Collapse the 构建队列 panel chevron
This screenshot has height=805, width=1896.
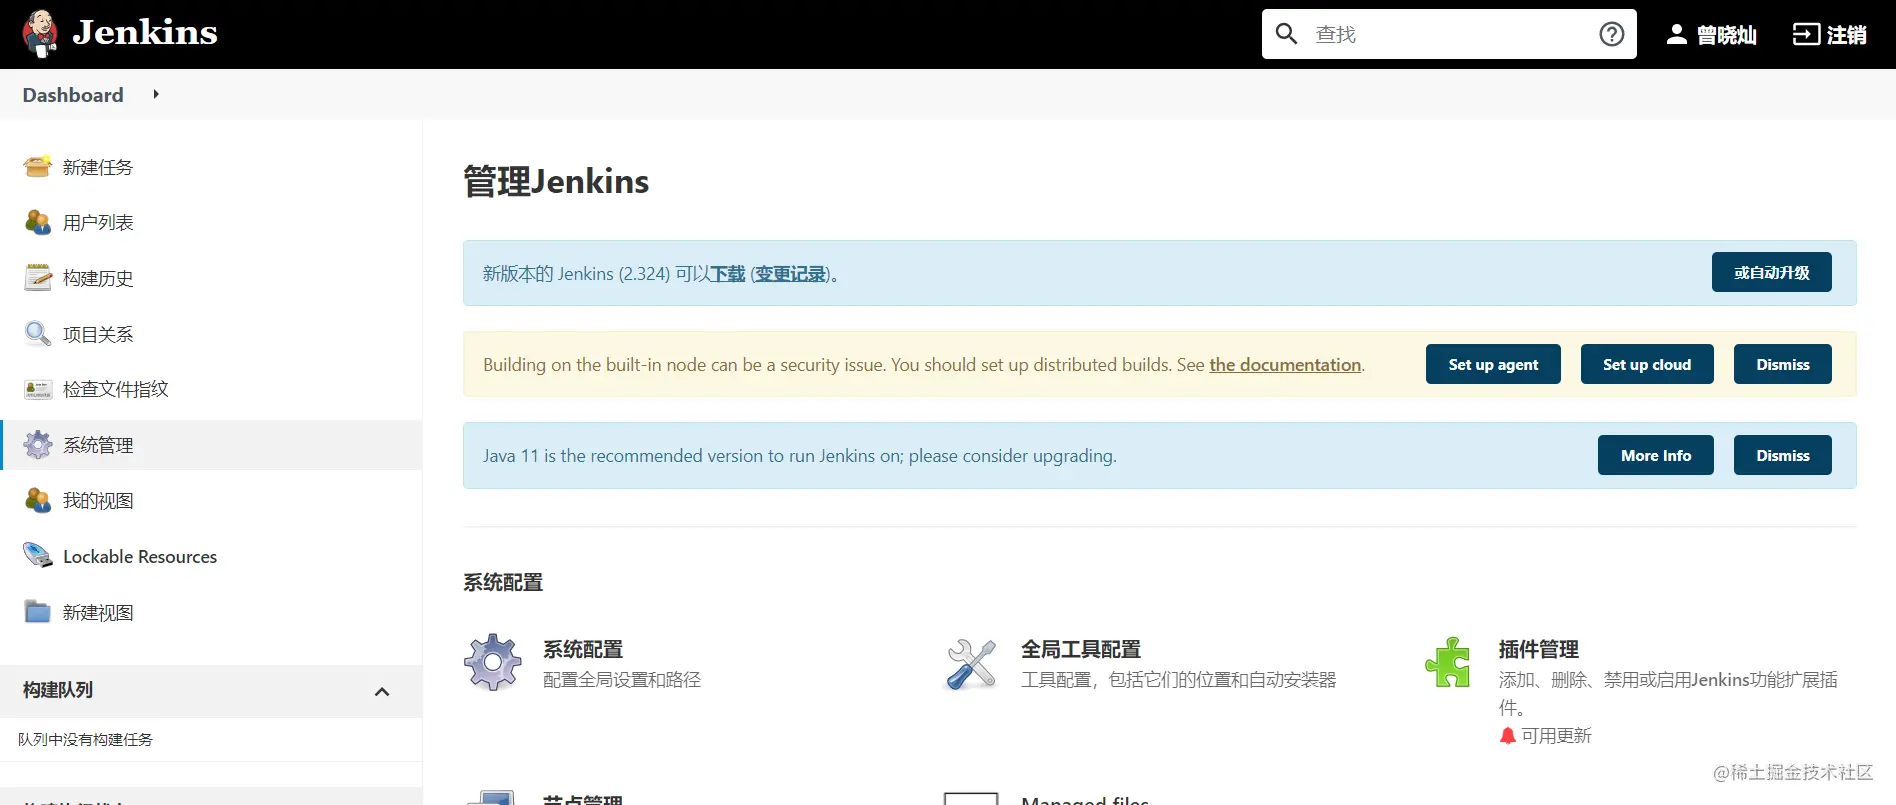pos(382,691)
